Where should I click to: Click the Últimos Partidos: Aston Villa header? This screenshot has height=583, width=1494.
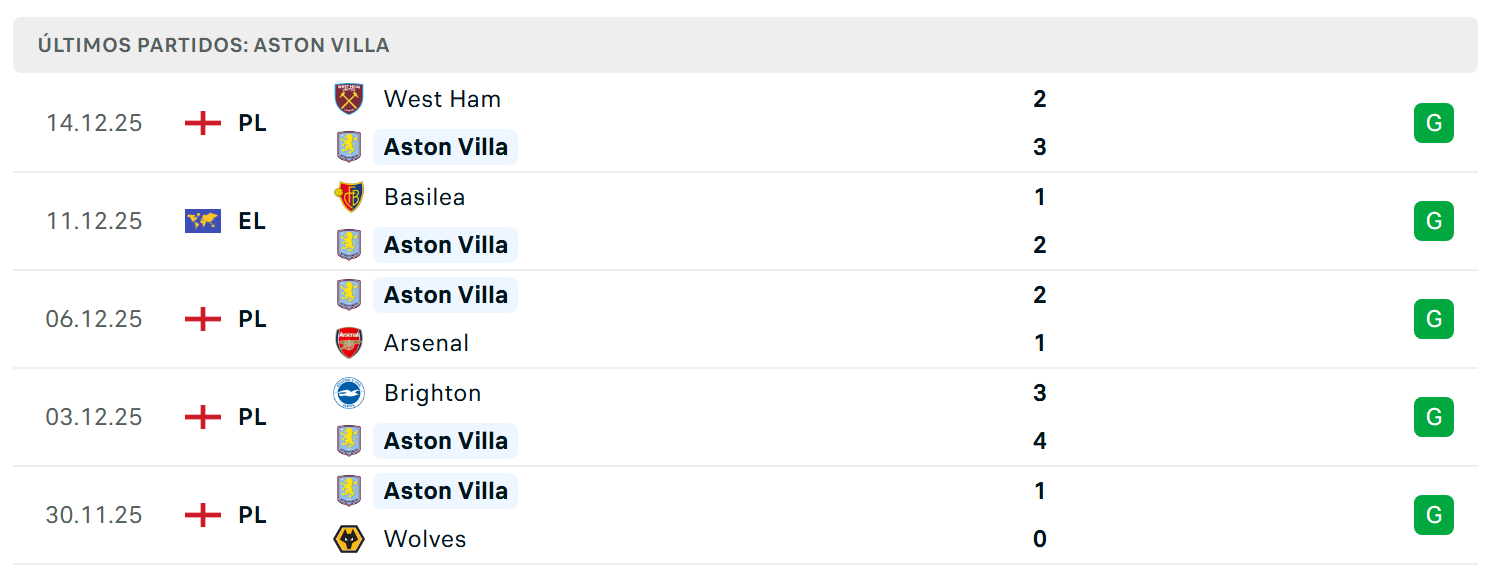pos(214,45)
